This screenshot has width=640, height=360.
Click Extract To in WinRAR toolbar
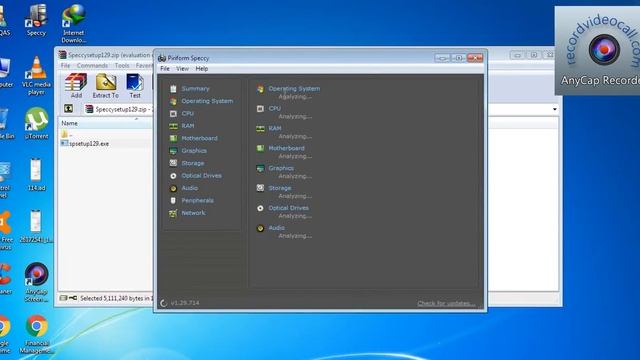click(x=106, y=86)
